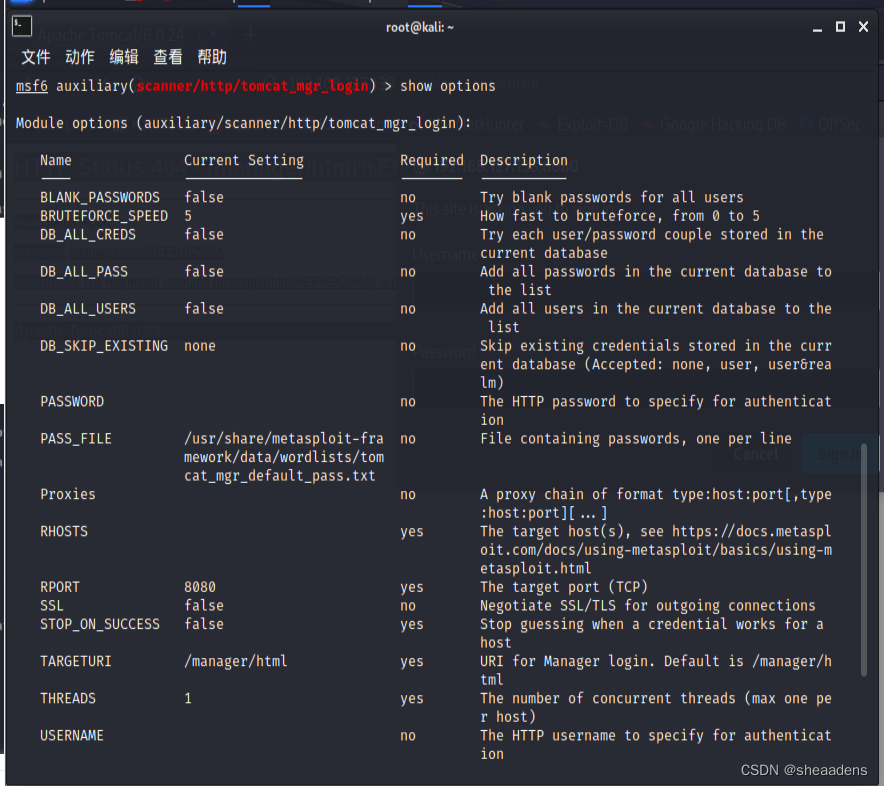Screen dimensions: 884x786
Task: Open the 帮助 menu of the terminal
Action: click(212, 57)
